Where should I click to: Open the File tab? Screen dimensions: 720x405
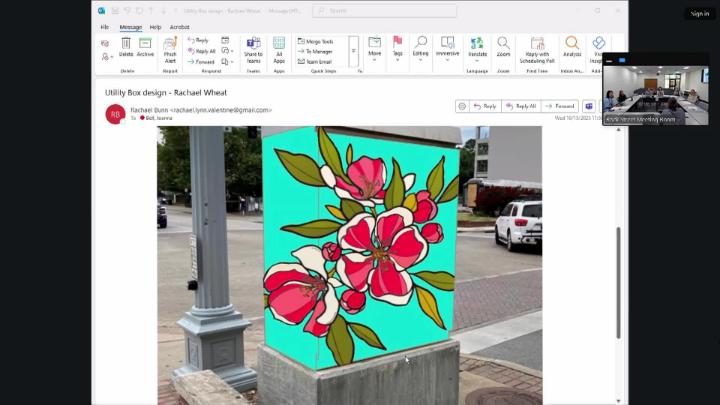click(x=104, y=27)
